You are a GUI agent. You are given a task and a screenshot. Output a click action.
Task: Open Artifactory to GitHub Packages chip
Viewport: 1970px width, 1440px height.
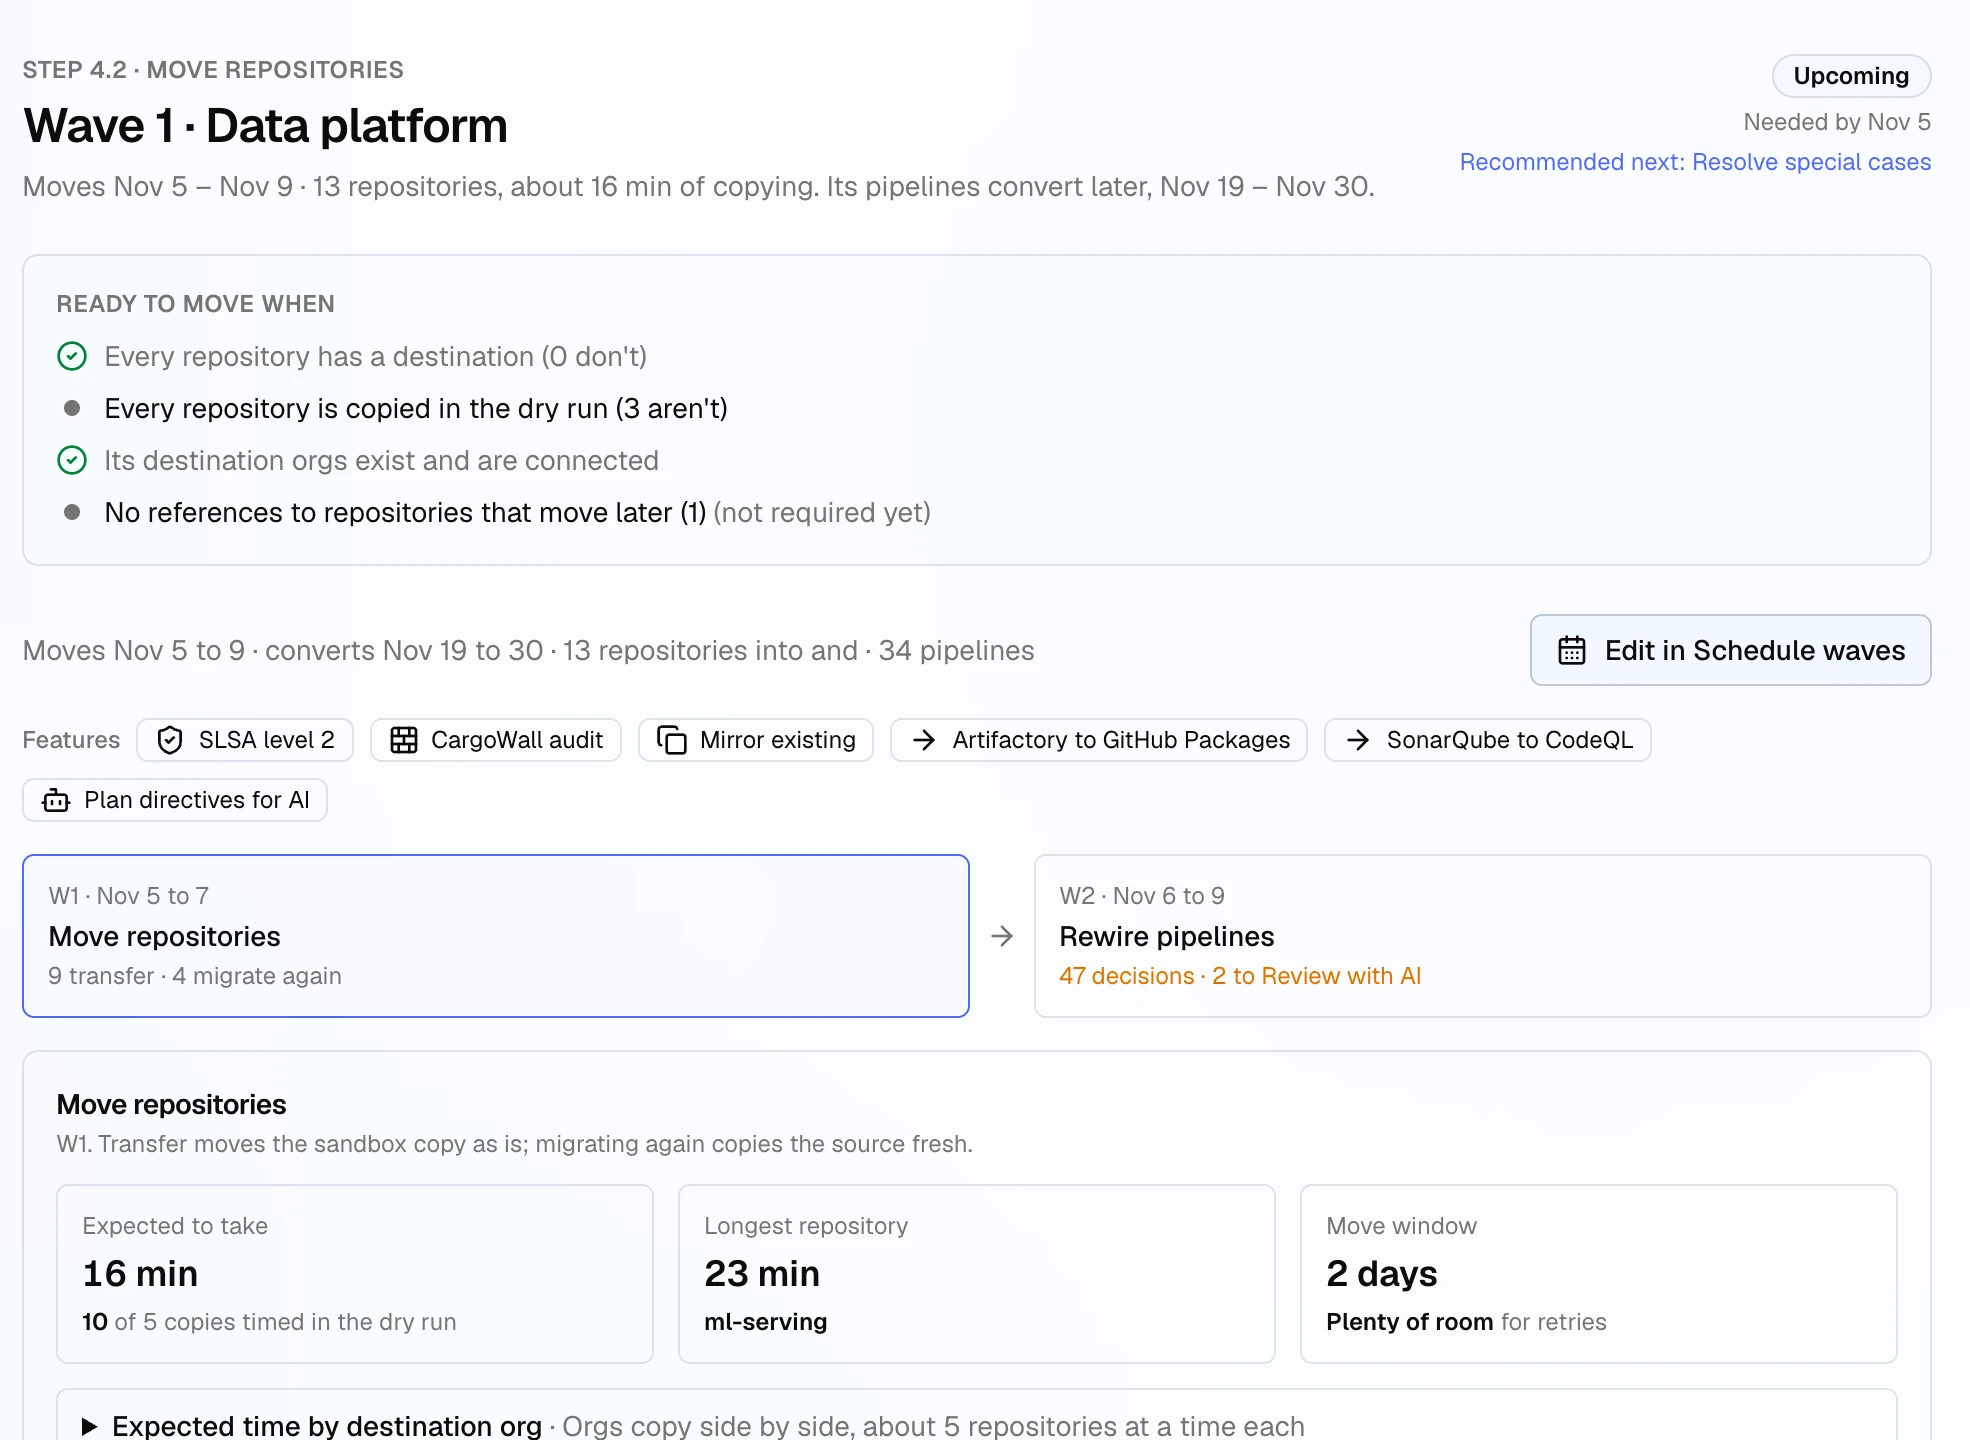(x=1099, y=741)
